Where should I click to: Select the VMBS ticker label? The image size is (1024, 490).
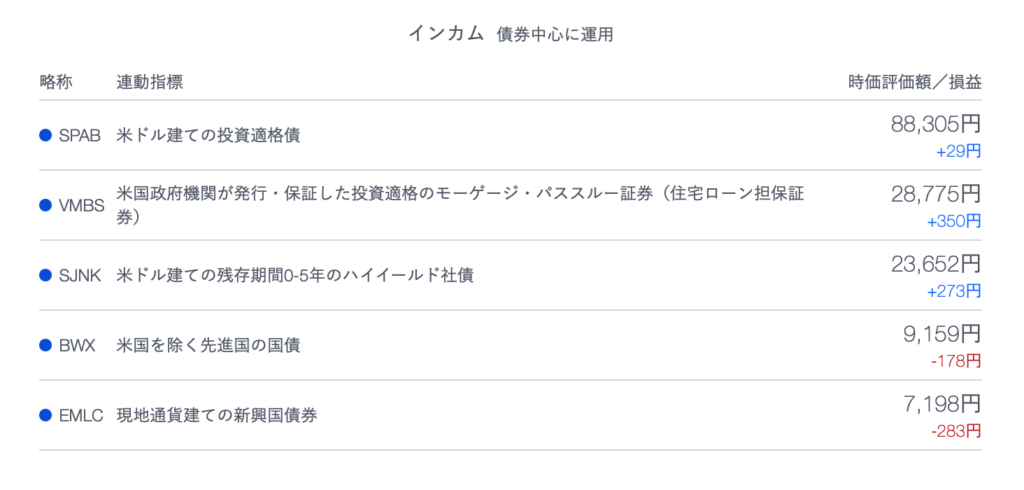(x=81, y=206)
